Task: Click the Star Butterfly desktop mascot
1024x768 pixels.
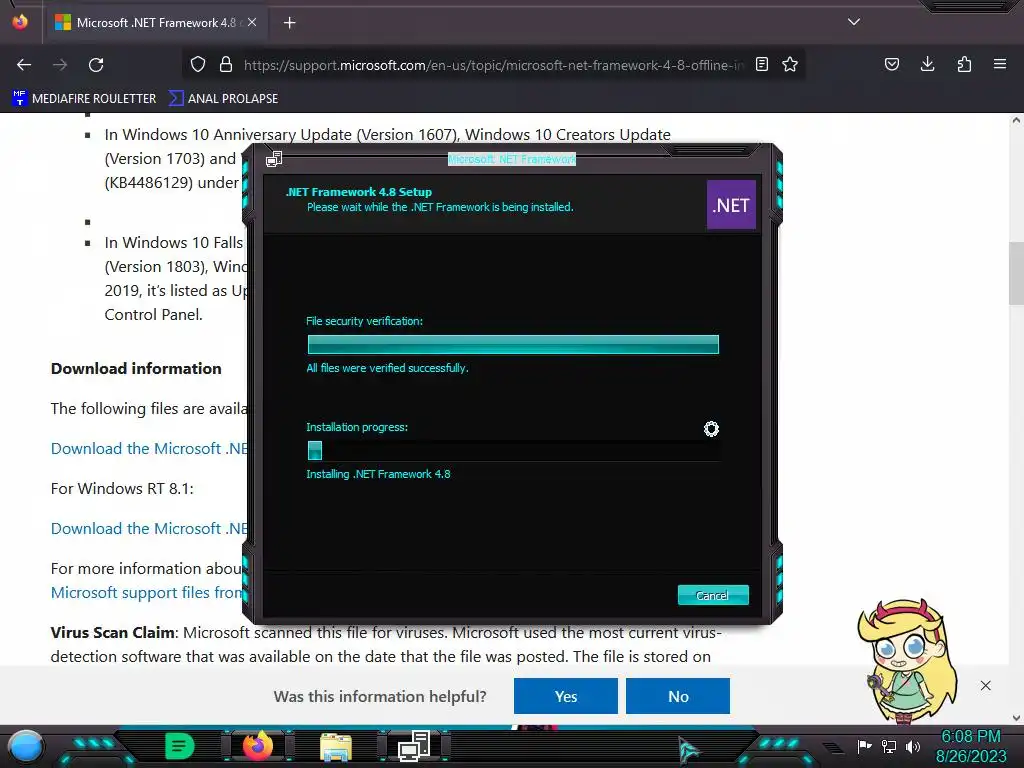Action: coord(908,661)
